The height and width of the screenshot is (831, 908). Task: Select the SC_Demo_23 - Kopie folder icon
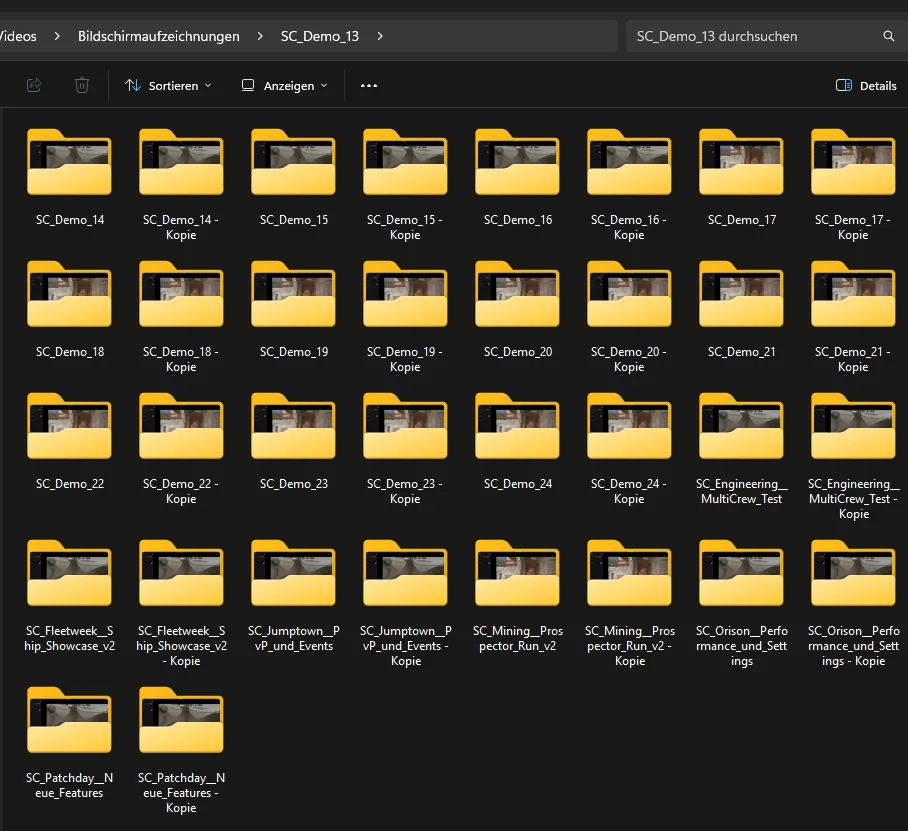coord(405,426)
